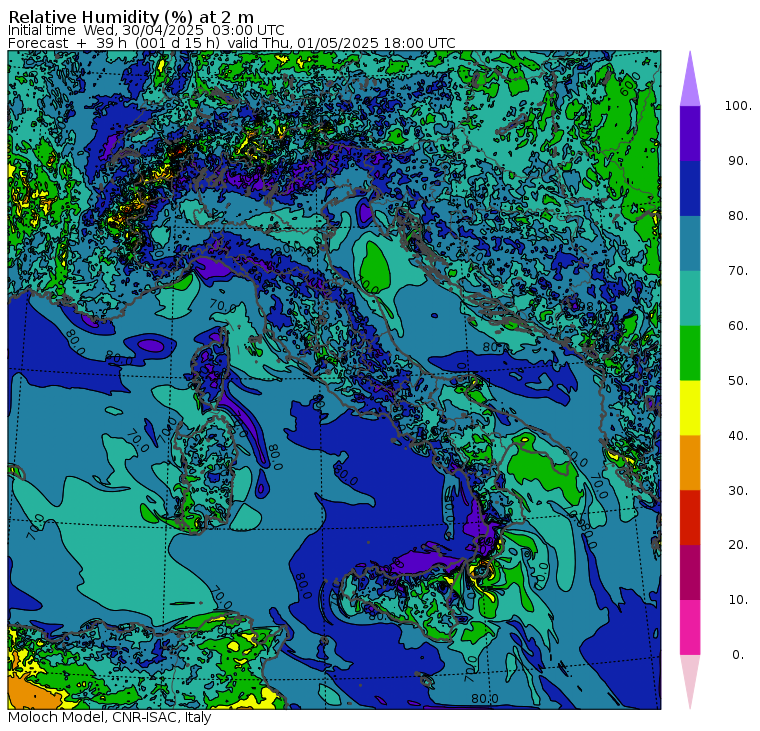Click the yellow 40–50 legend band
760x731 pixels.
click(690, 408)
